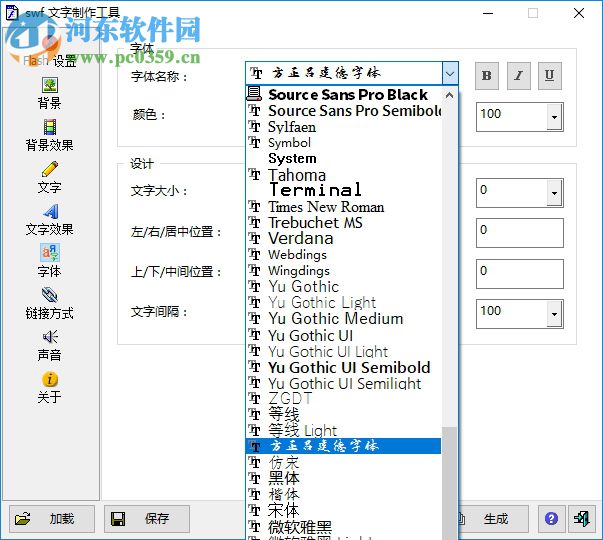Choose ZGDT font entry
This screenshot has height=540, width=603.
pos(343,398)
